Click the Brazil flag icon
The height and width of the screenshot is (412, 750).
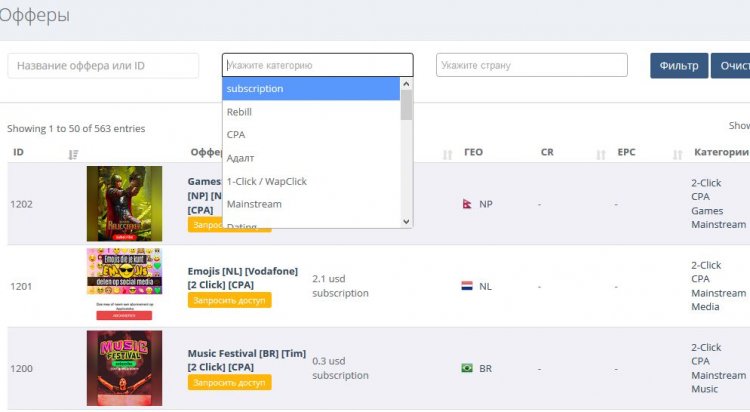[467, 367]
